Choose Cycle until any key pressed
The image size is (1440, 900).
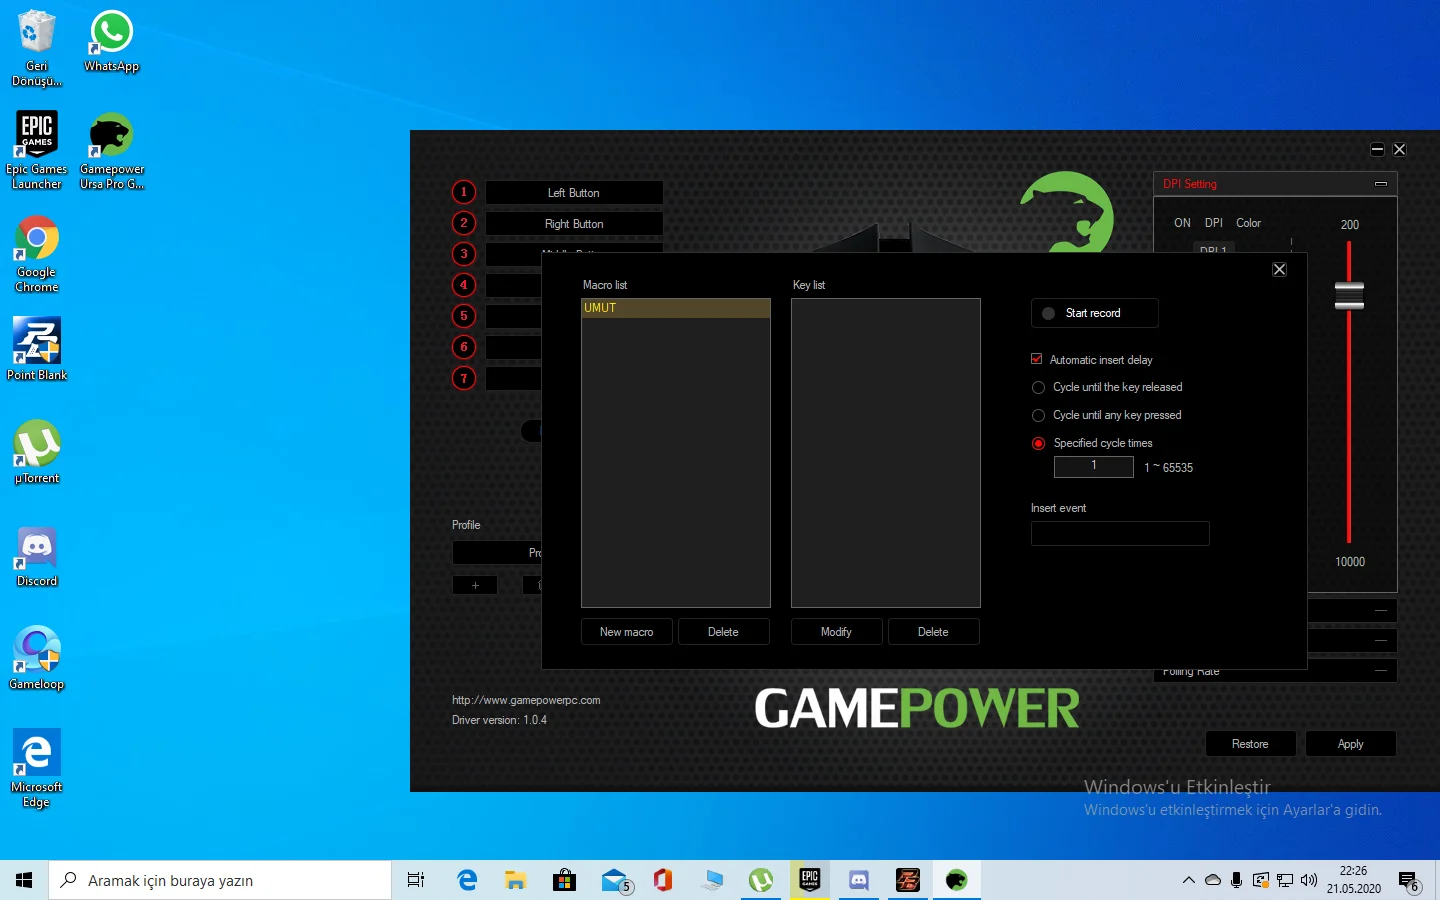[1038, 415]
